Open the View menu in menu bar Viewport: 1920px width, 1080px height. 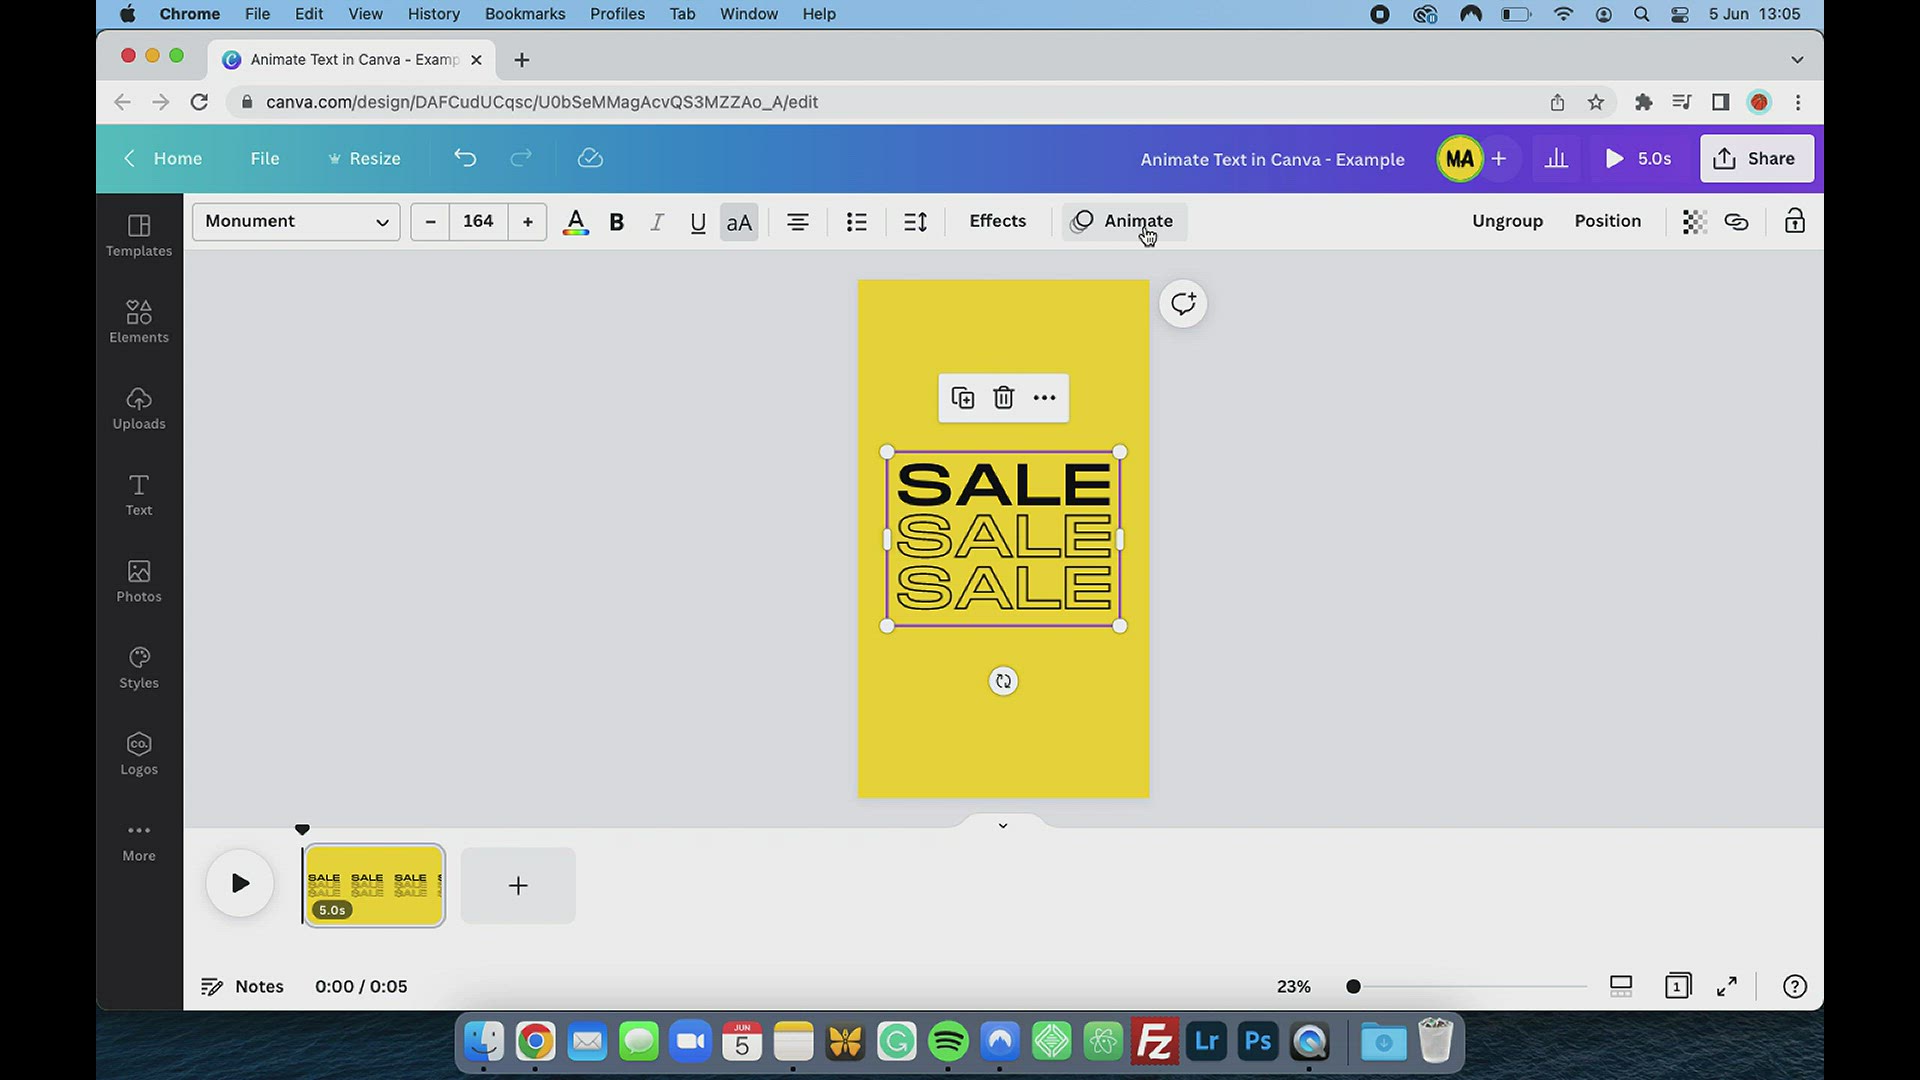365,14
